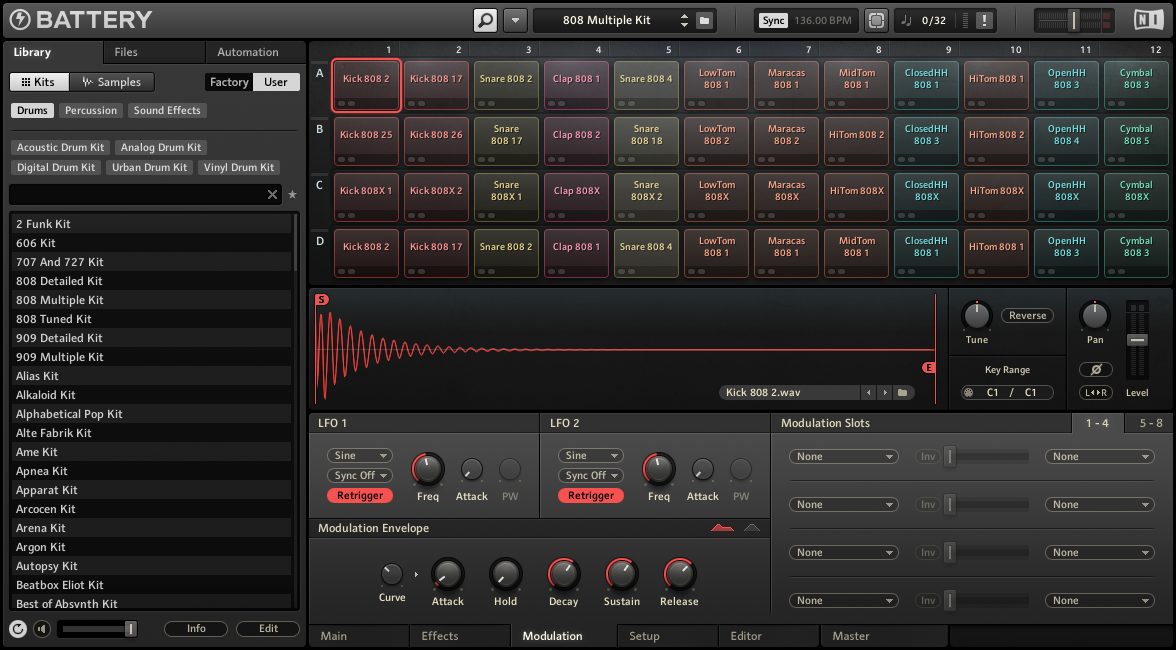Toggle the Sync tempo button

(773, 20)
